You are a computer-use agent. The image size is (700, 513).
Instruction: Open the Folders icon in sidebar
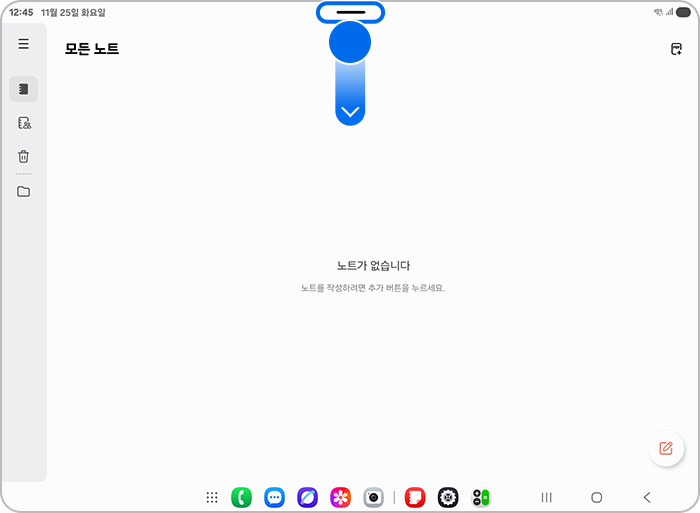coord(24,192)
